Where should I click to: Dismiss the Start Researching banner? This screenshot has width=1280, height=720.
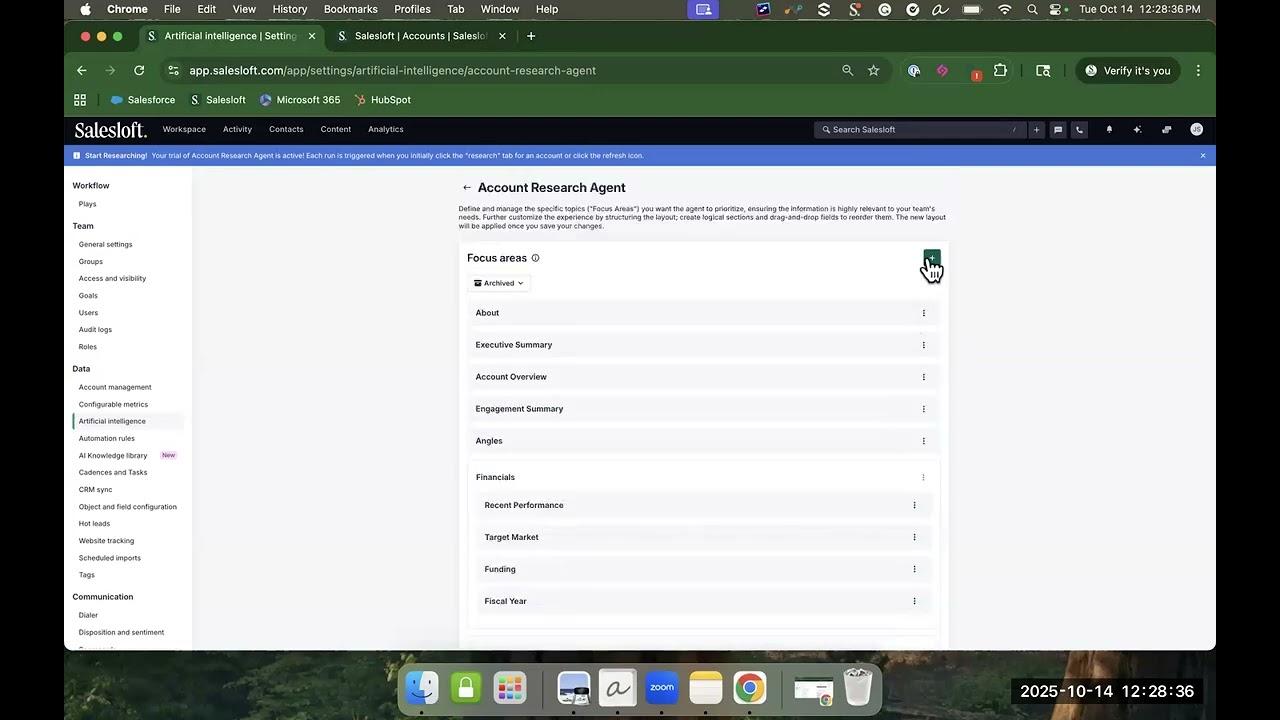1202,155
